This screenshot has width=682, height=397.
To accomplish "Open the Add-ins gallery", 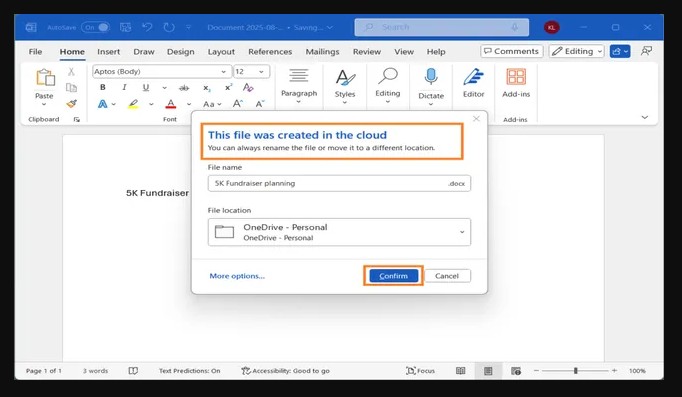I will (516, 77).
